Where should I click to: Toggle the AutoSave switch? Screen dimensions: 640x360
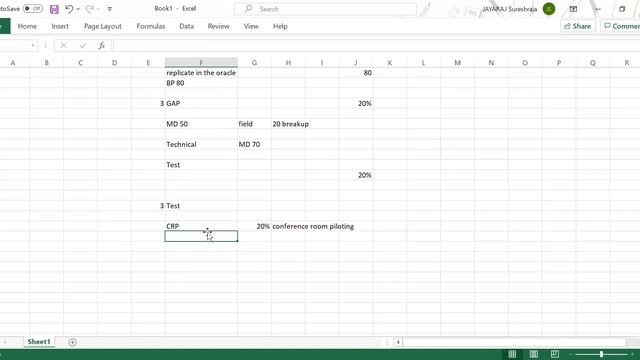(33, 9)
